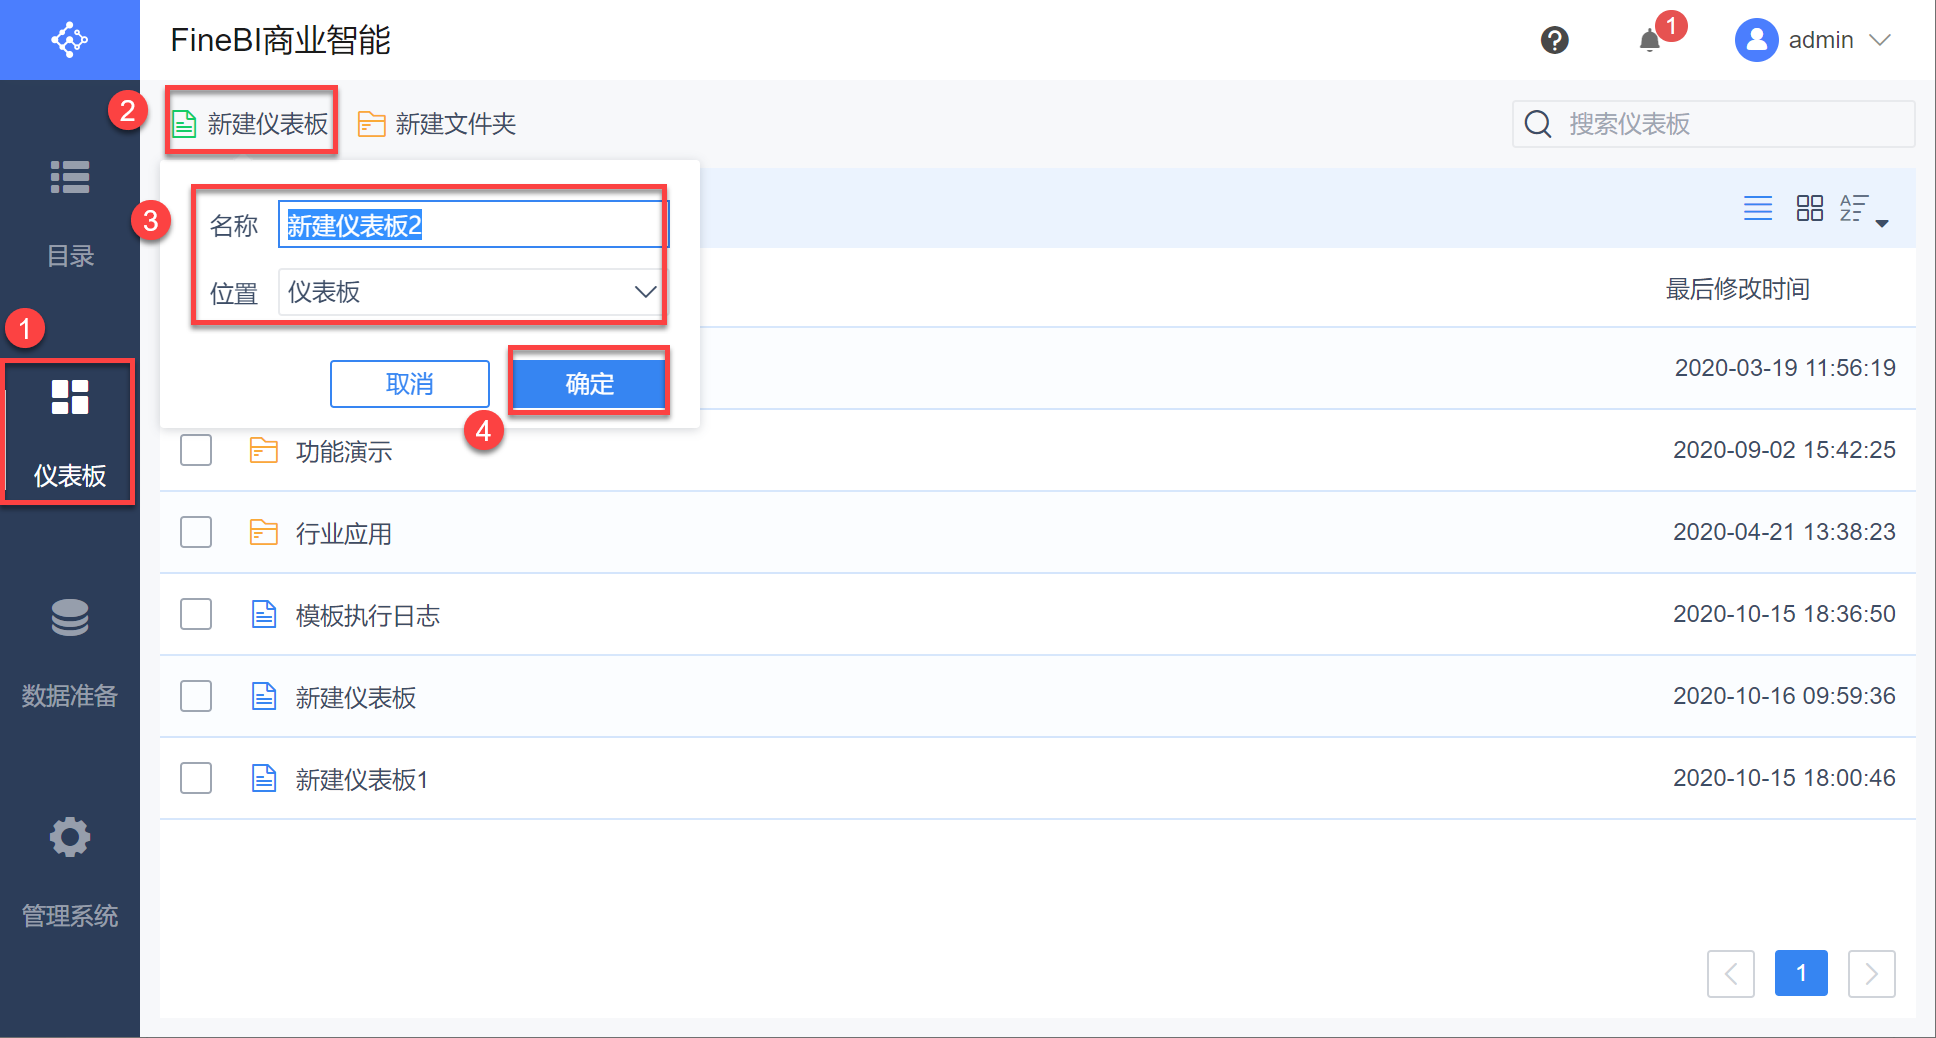Open the A-Z sort order dropdown

[1864, 208]
